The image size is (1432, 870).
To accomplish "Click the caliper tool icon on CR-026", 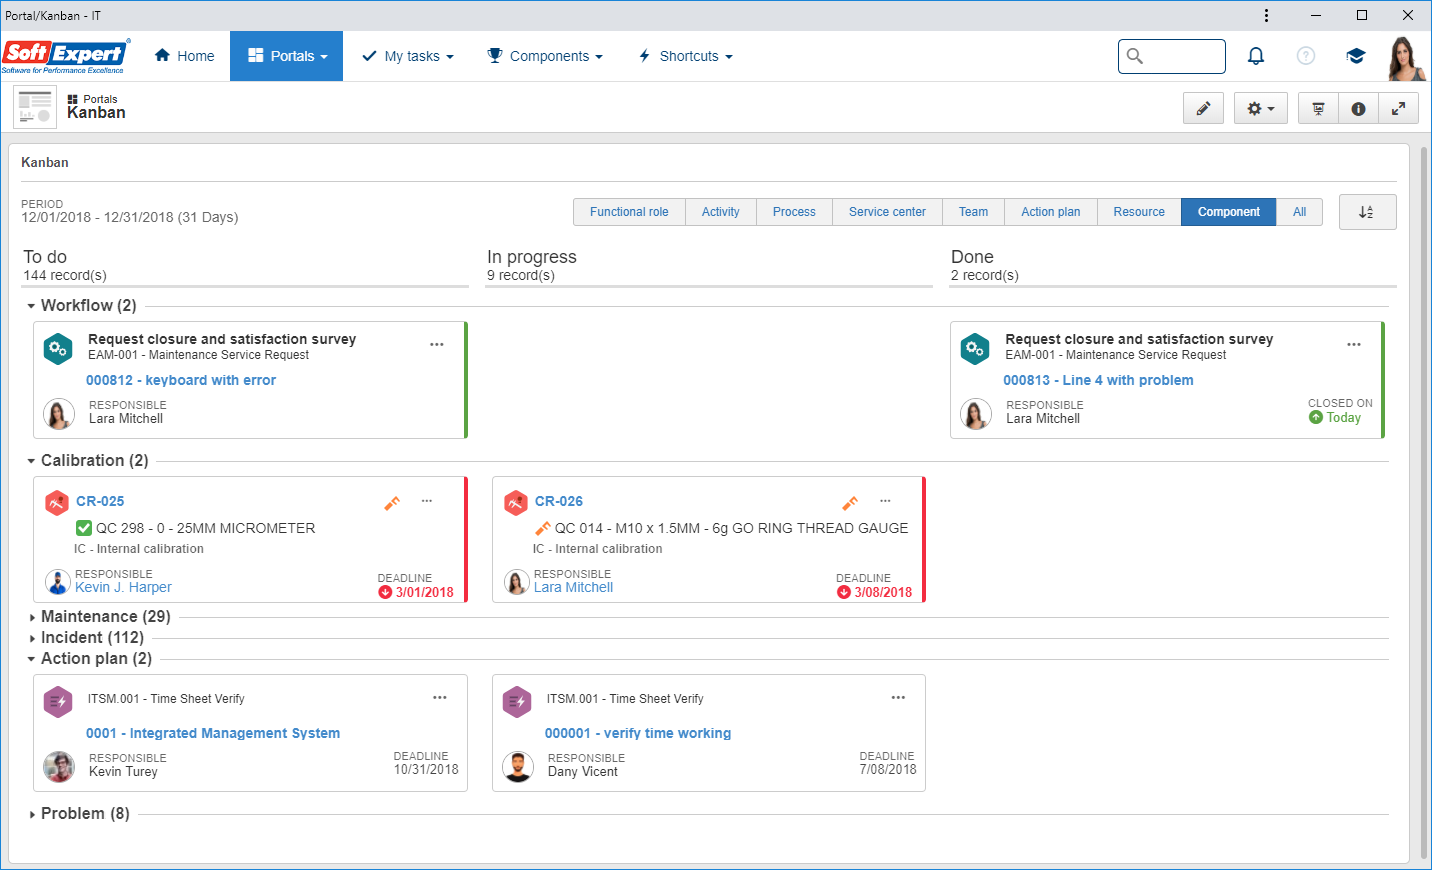I will (850, 503).
